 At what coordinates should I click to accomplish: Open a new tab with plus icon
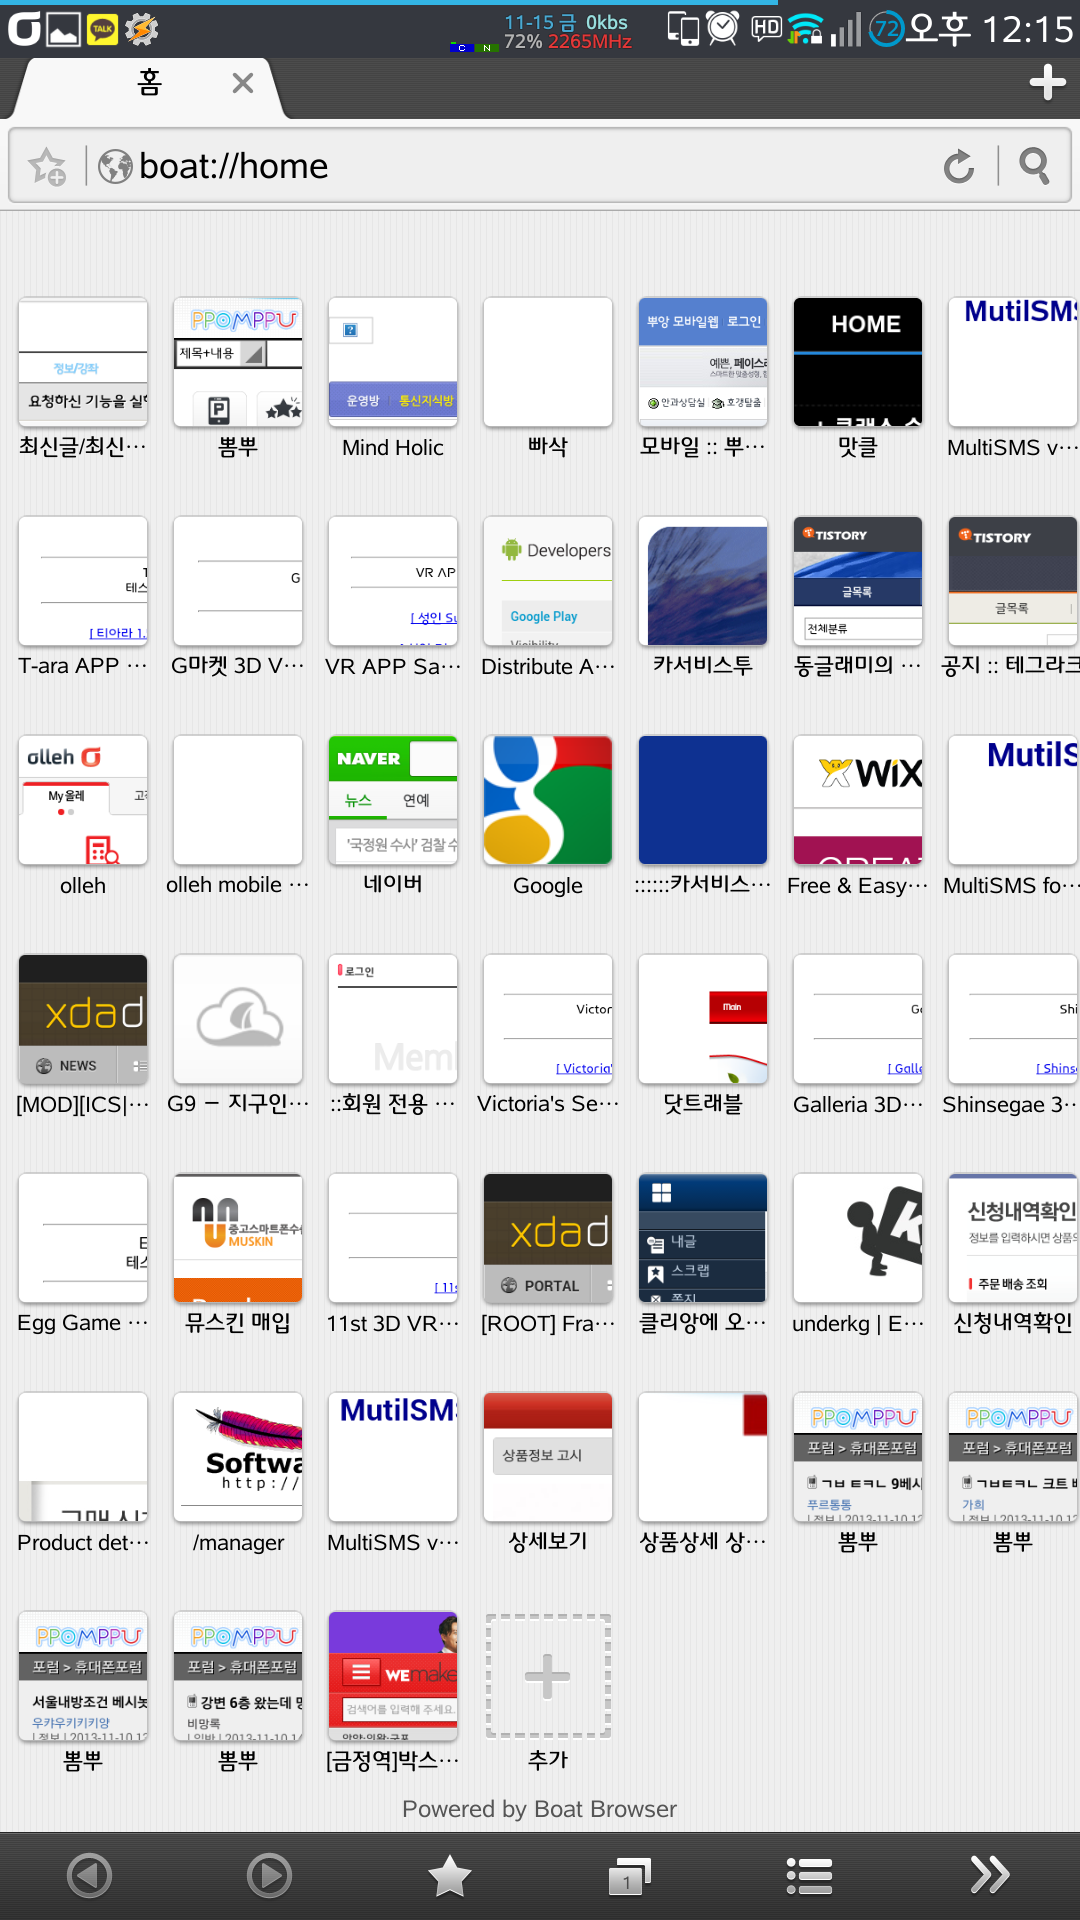1047,83
